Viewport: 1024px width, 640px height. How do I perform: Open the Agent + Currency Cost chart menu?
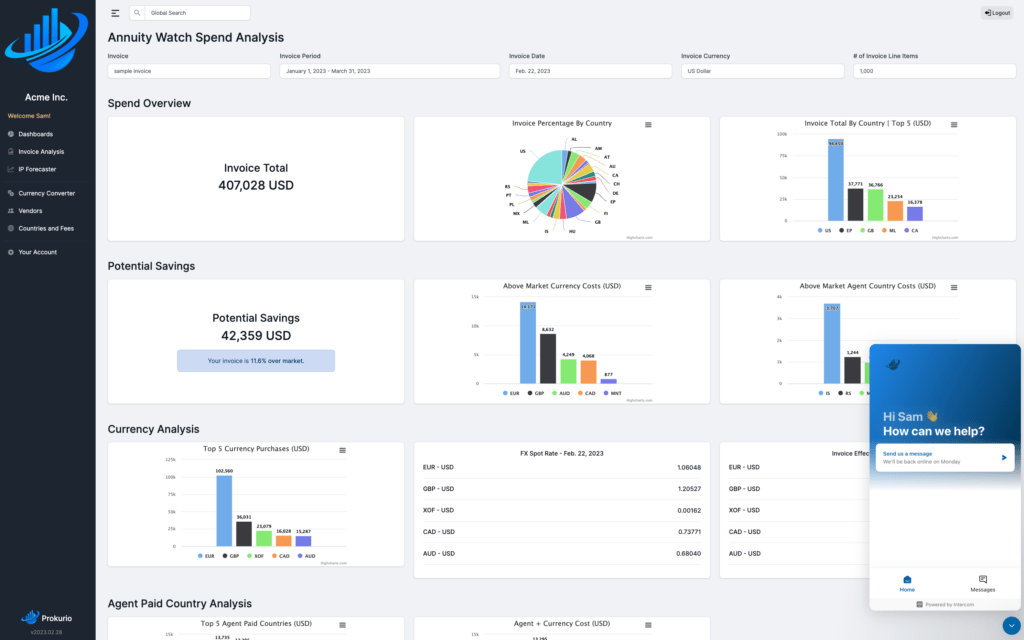(648, 625)
